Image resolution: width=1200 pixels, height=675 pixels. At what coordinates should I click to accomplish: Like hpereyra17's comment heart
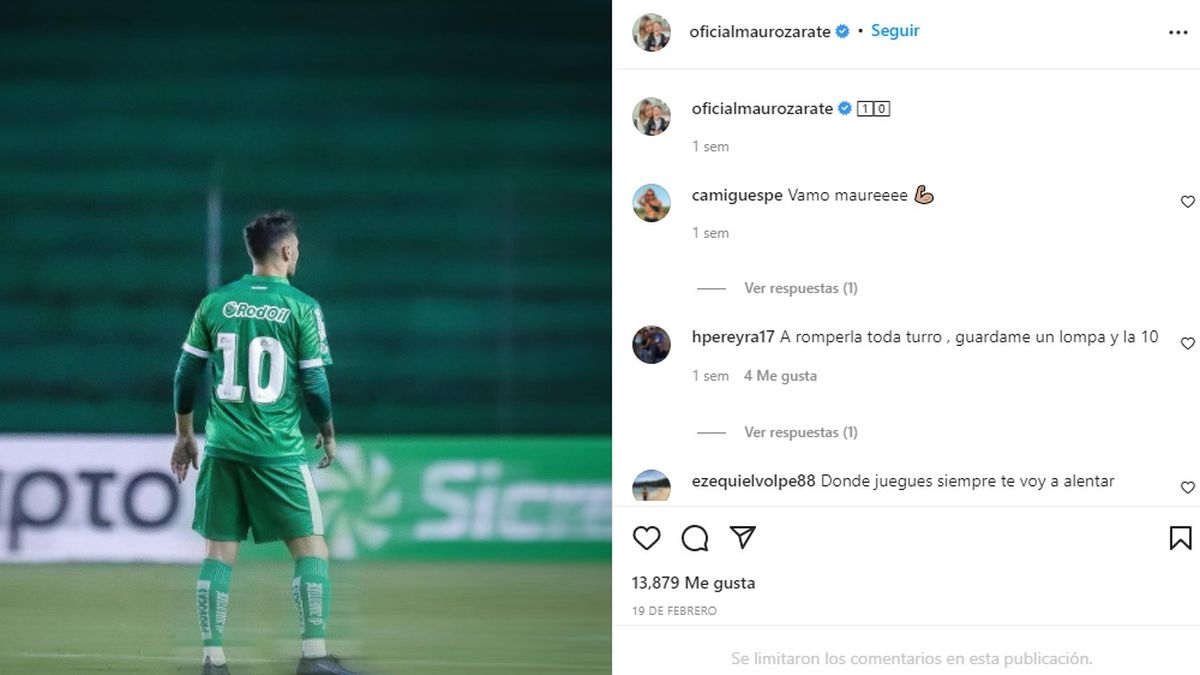click(x=1188, y=344)
